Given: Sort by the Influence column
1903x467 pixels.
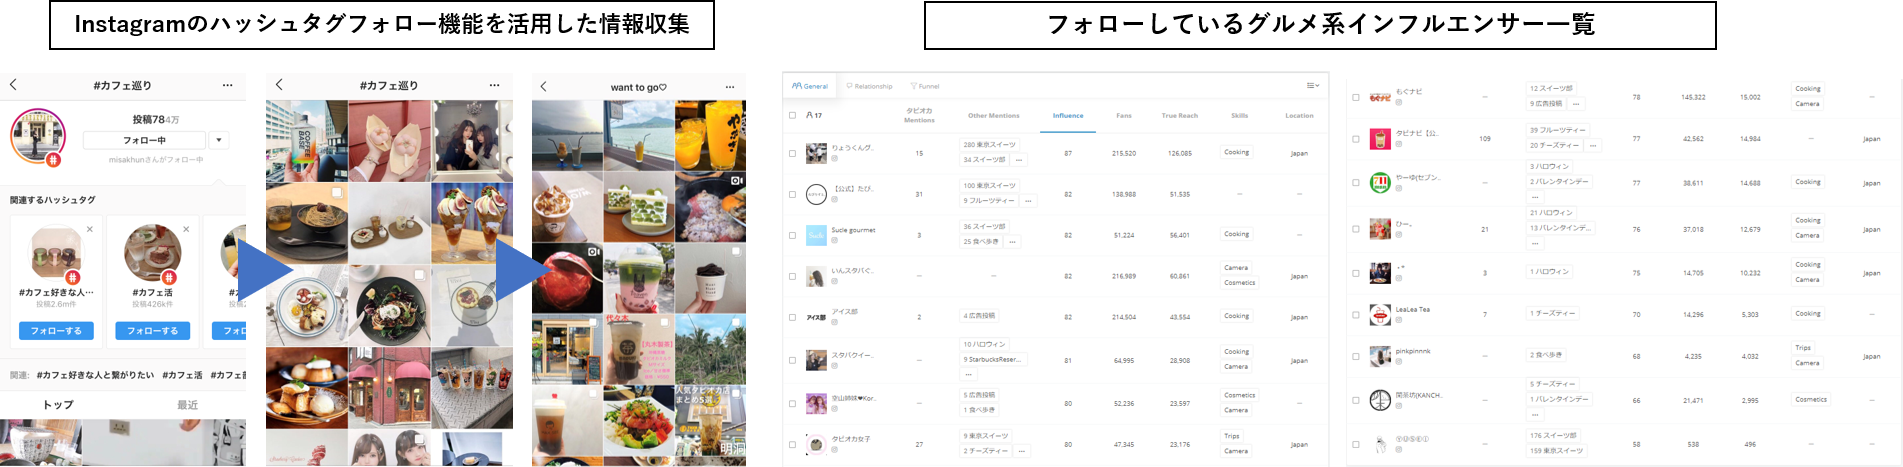Looking at the screenshot, I should point(1068,116).
